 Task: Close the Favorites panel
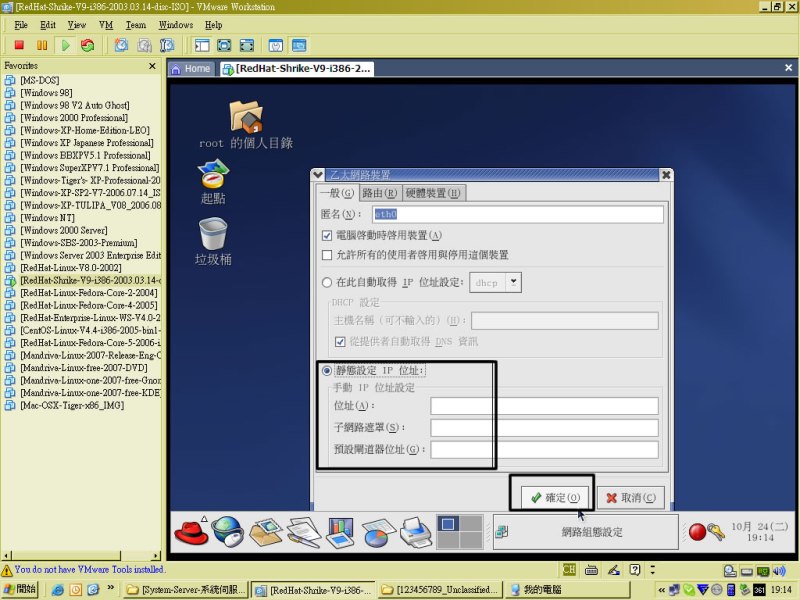pyautogui.click(x=152, y=66)
